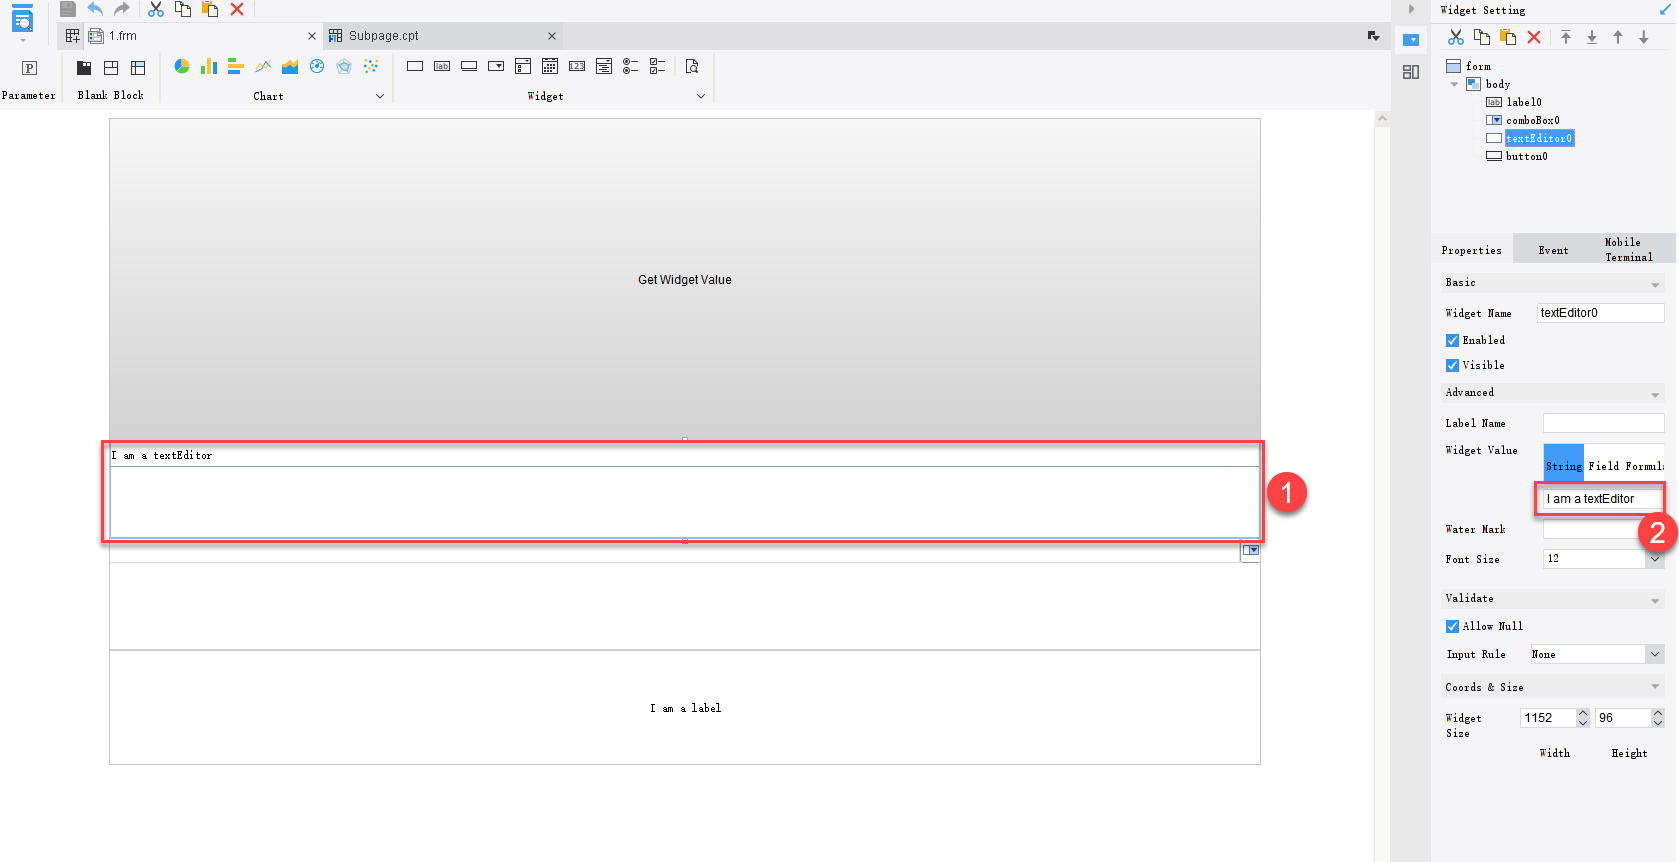Expand the Chart group dropdown arrow
The image size is (1679, 862).
click(x=380, y=96)
